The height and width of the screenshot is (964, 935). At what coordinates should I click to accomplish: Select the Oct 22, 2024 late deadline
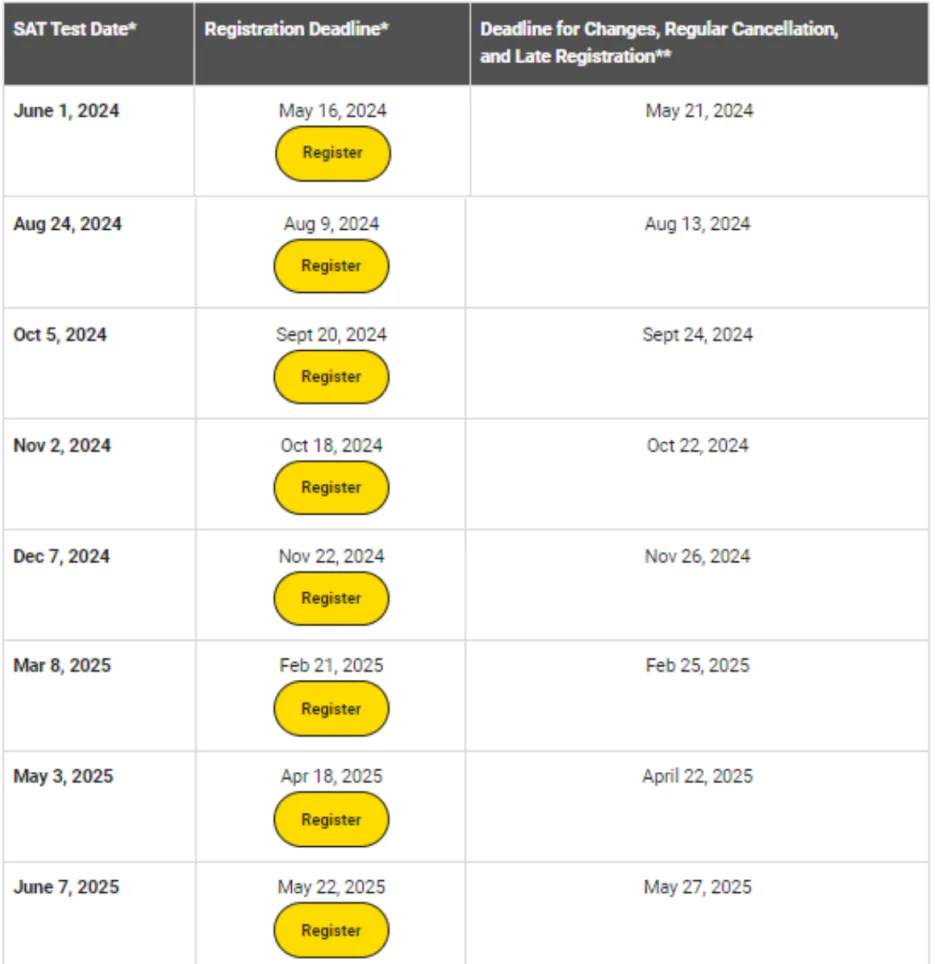[697, 445]
